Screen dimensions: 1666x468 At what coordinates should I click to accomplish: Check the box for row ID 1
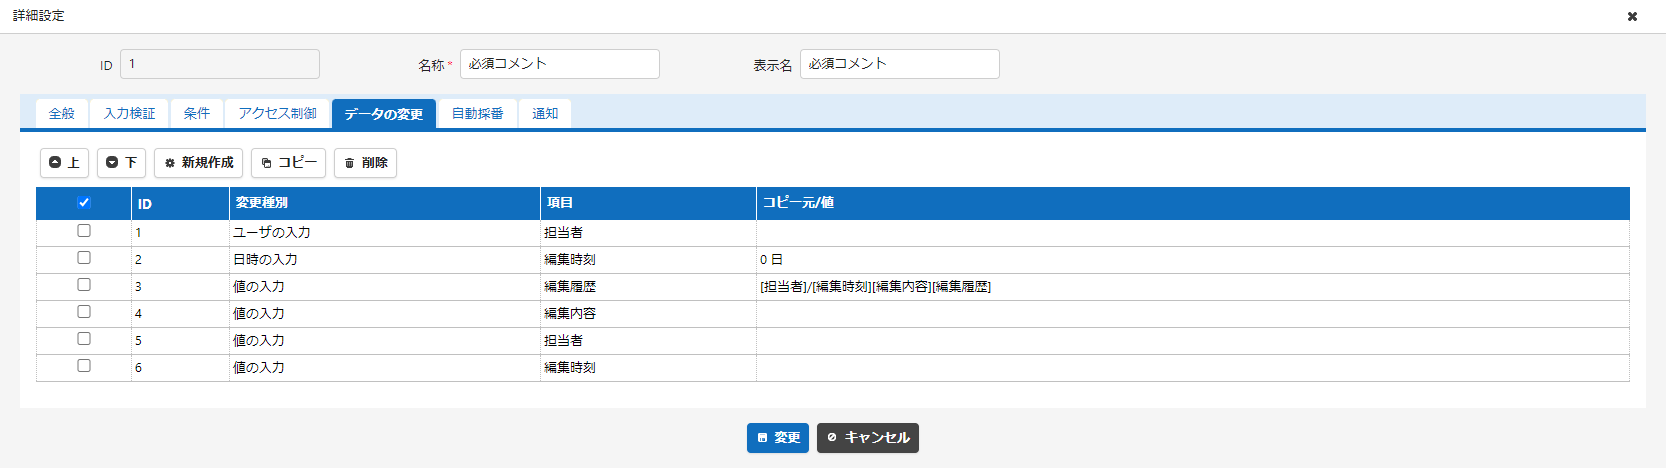coord(84,231)
